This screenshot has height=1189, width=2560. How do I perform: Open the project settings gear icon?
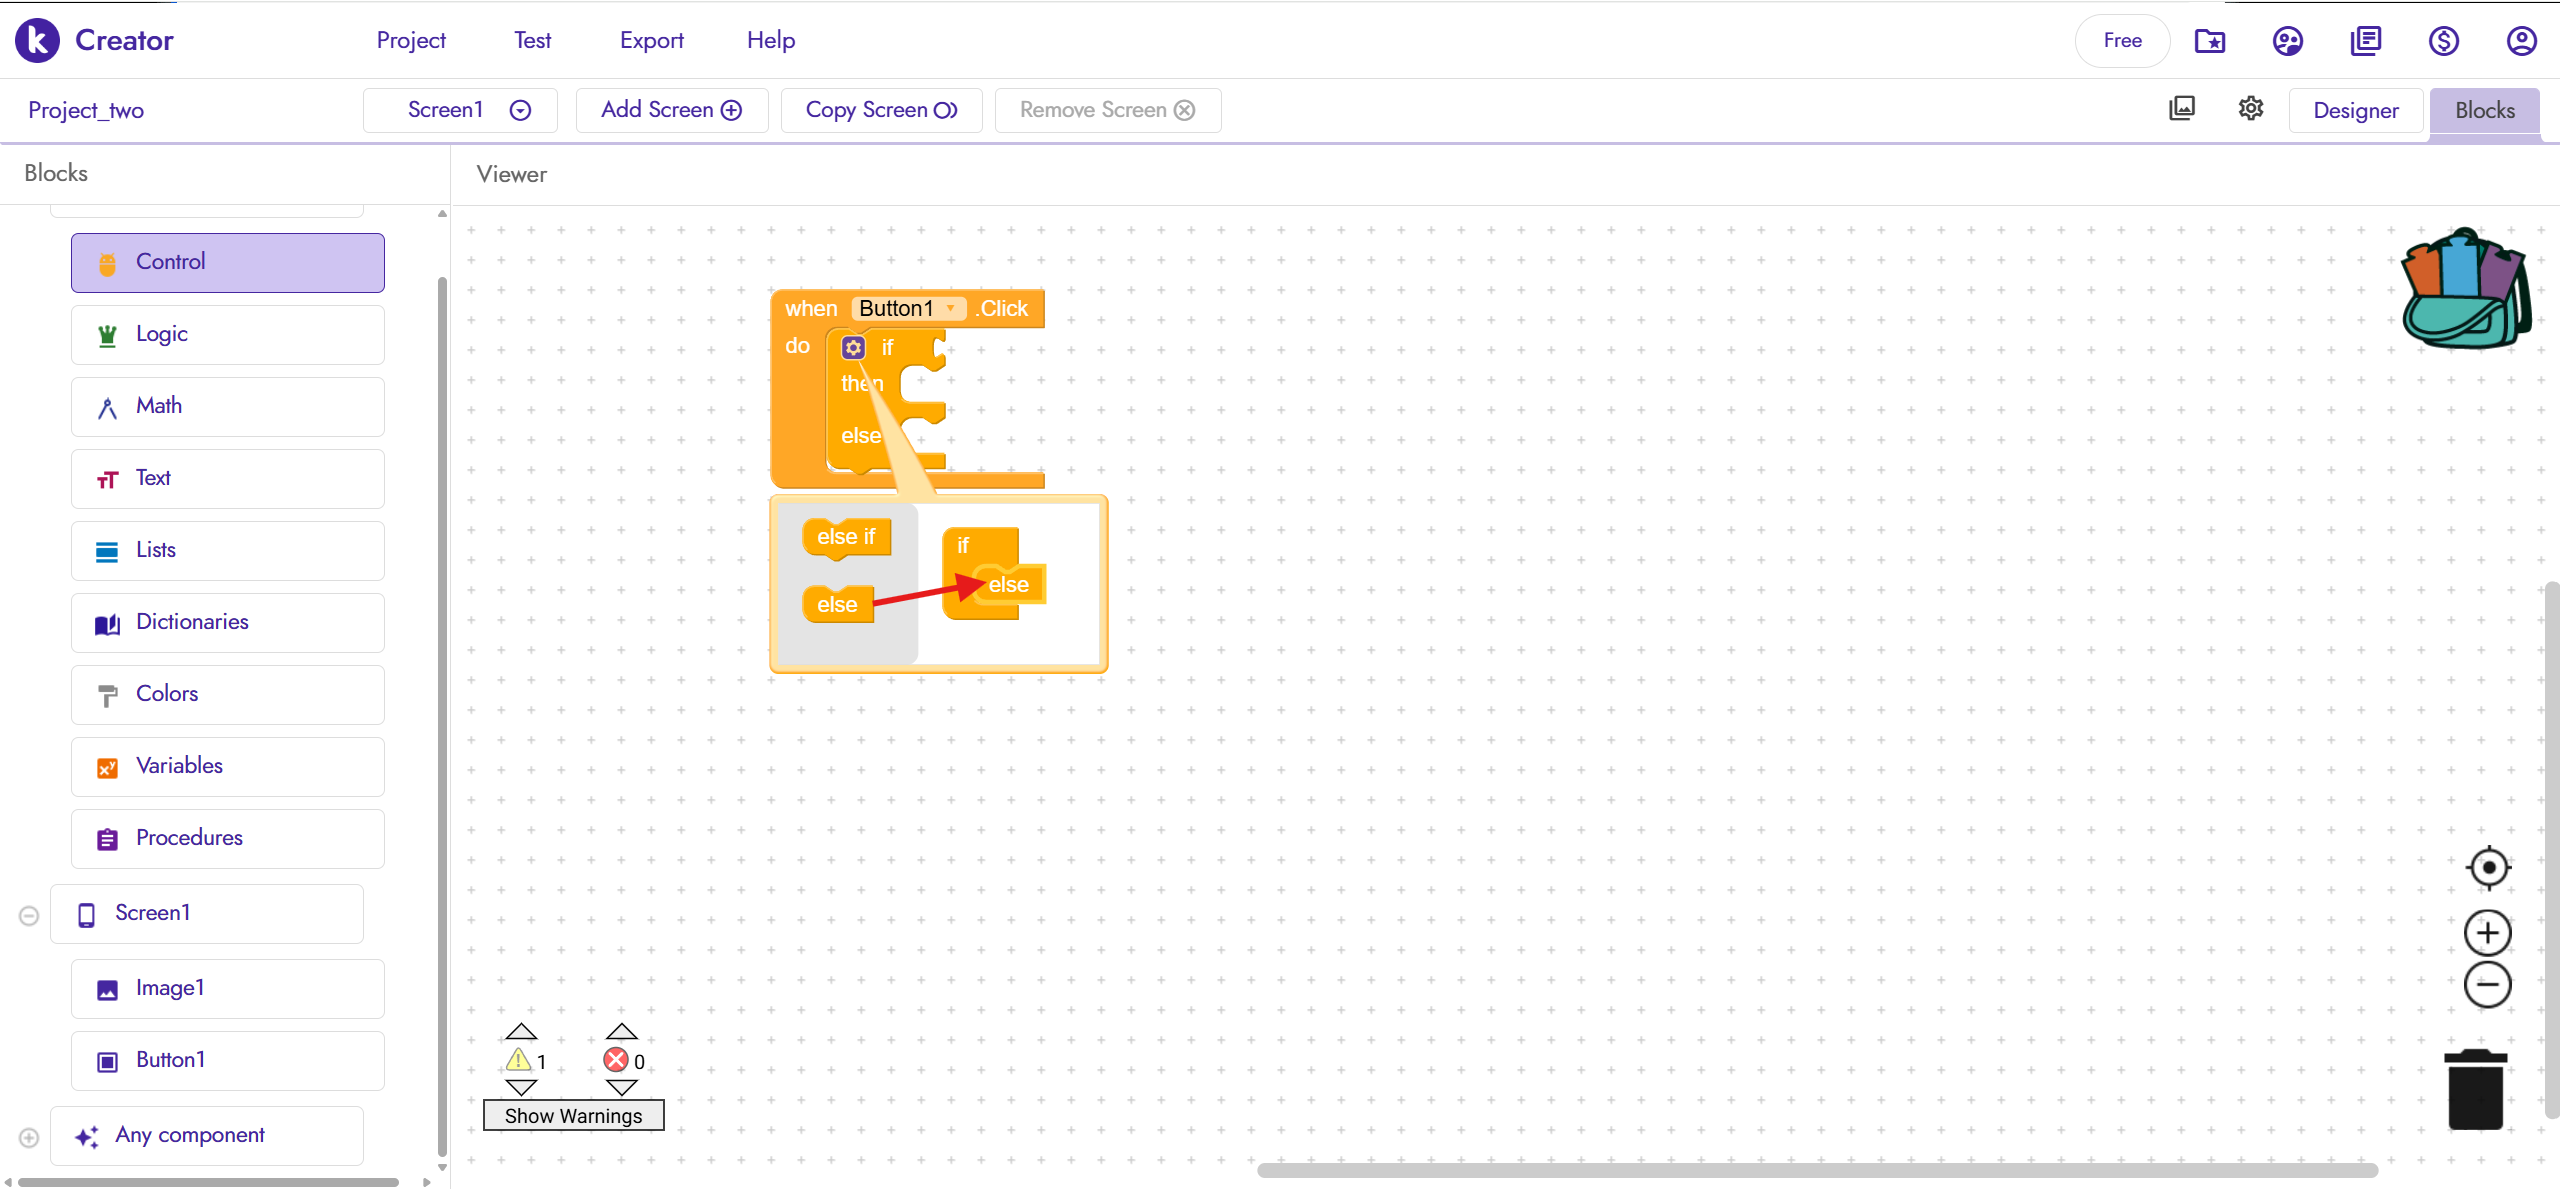tap(2250, 109)
